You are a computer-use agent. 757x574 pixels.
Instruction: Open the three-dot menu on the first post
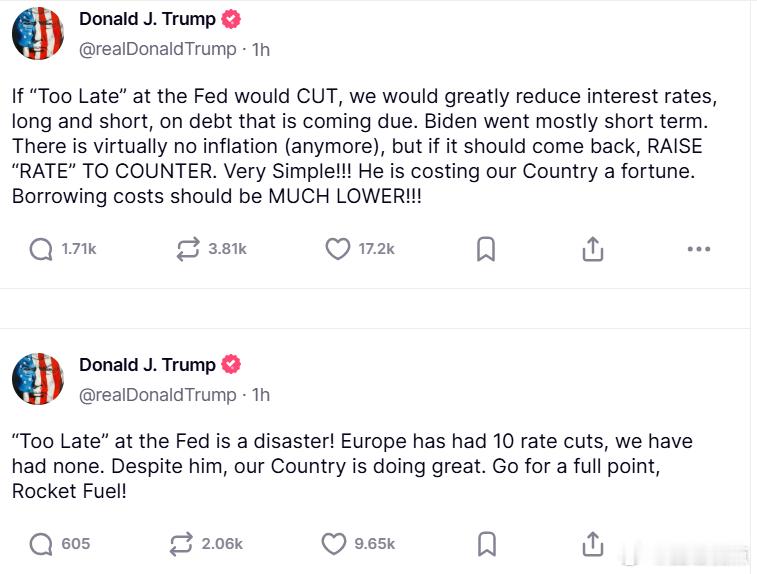[699, 249]
